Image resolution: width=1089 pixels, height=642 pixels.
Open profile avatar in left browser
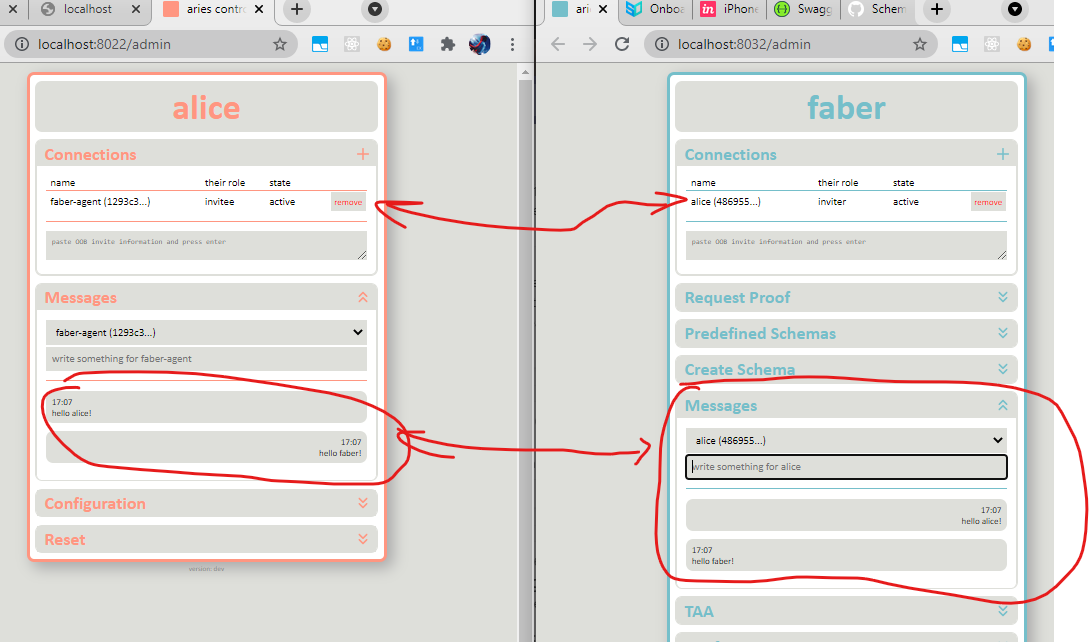coord(480,44)
